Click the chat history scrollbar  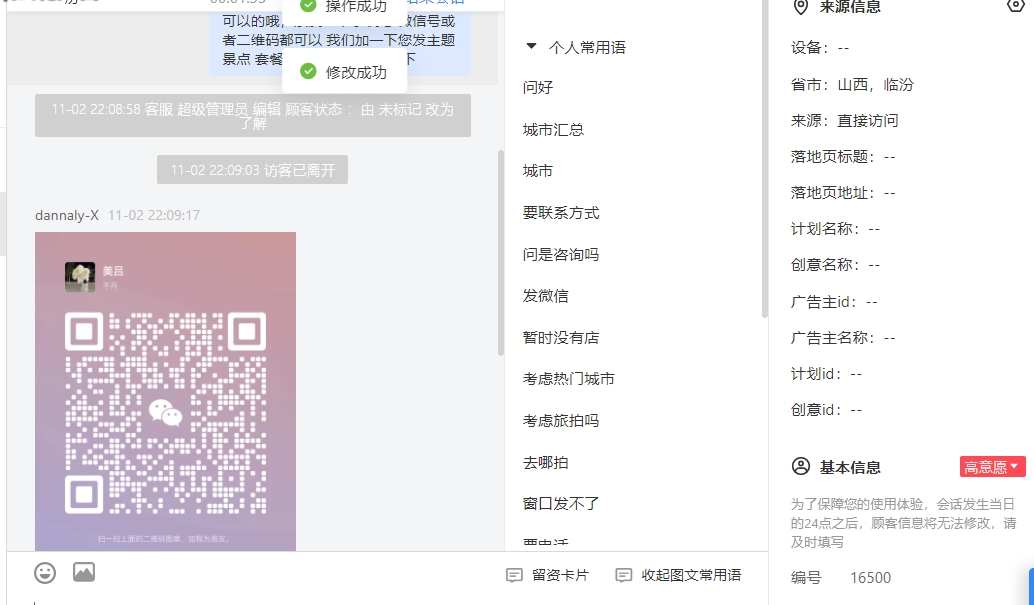pyautogui.click(x=501, y=253)
